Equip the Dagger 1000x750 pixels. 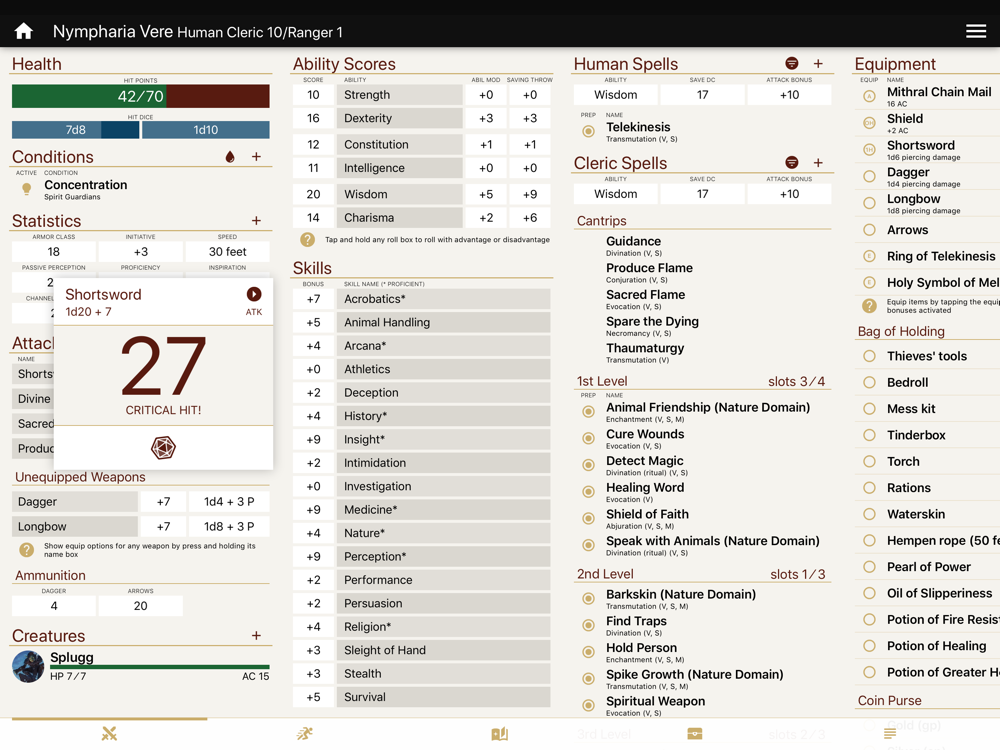click(x=869, y=177)
